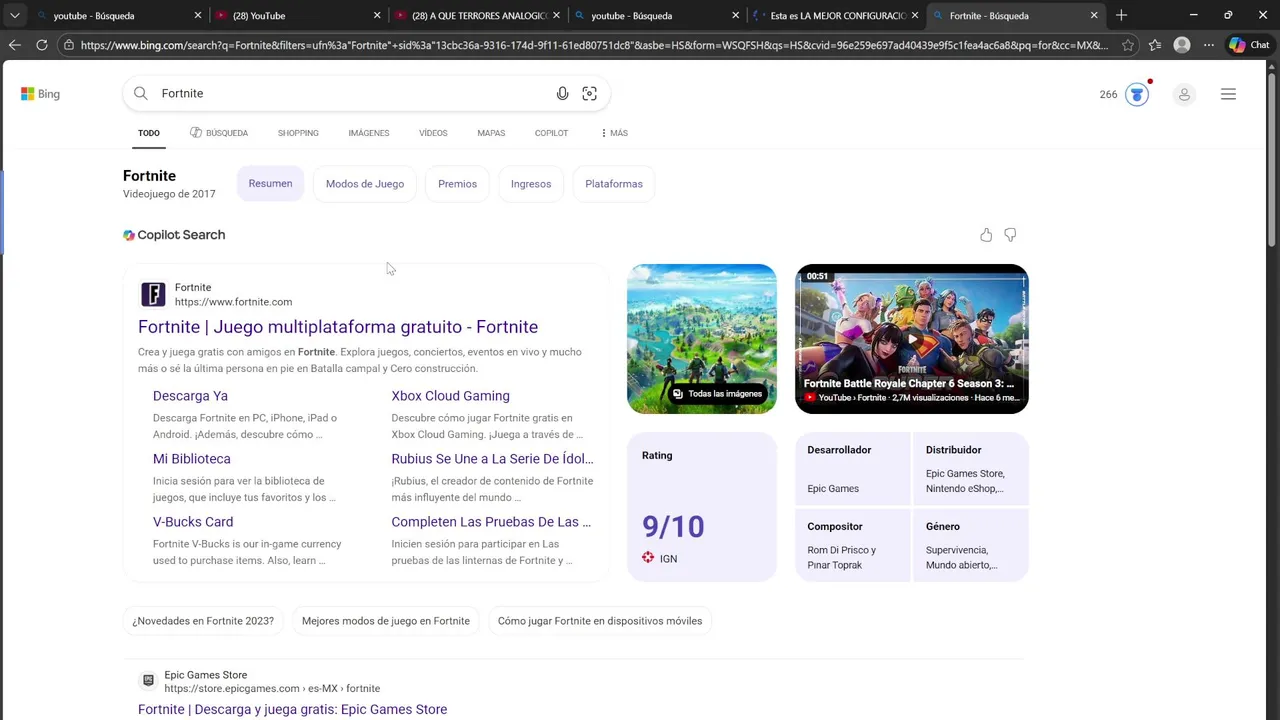Open visual search camera icon
The width and height of the screenshot is (1280, 720).
pyautogui.click(x=589, y=93)
